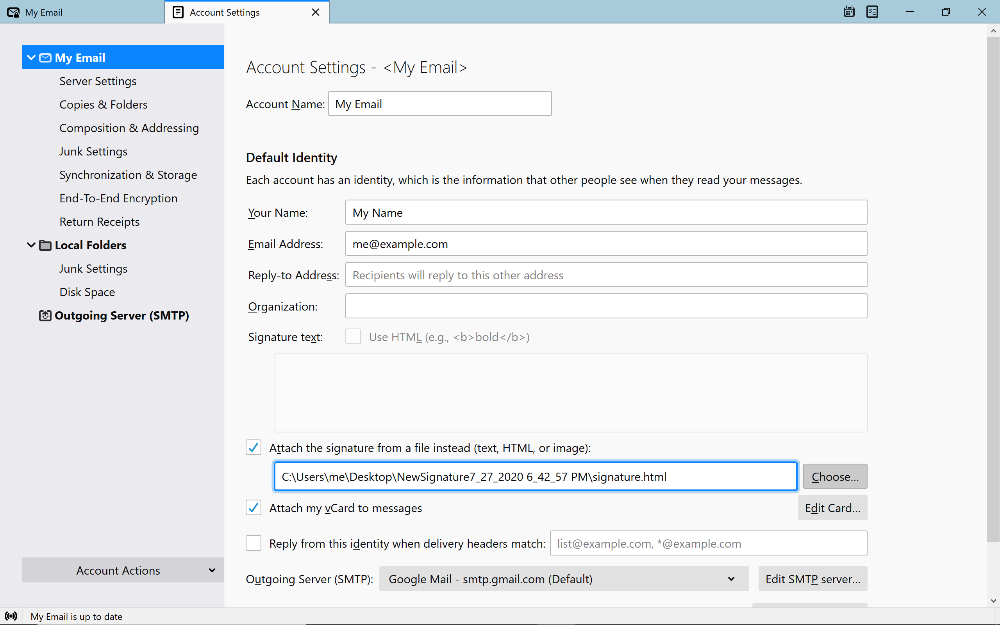Close the Account Settings tab
The height and width of the screenshot is (625, 1000).
(x=315, y=12)
